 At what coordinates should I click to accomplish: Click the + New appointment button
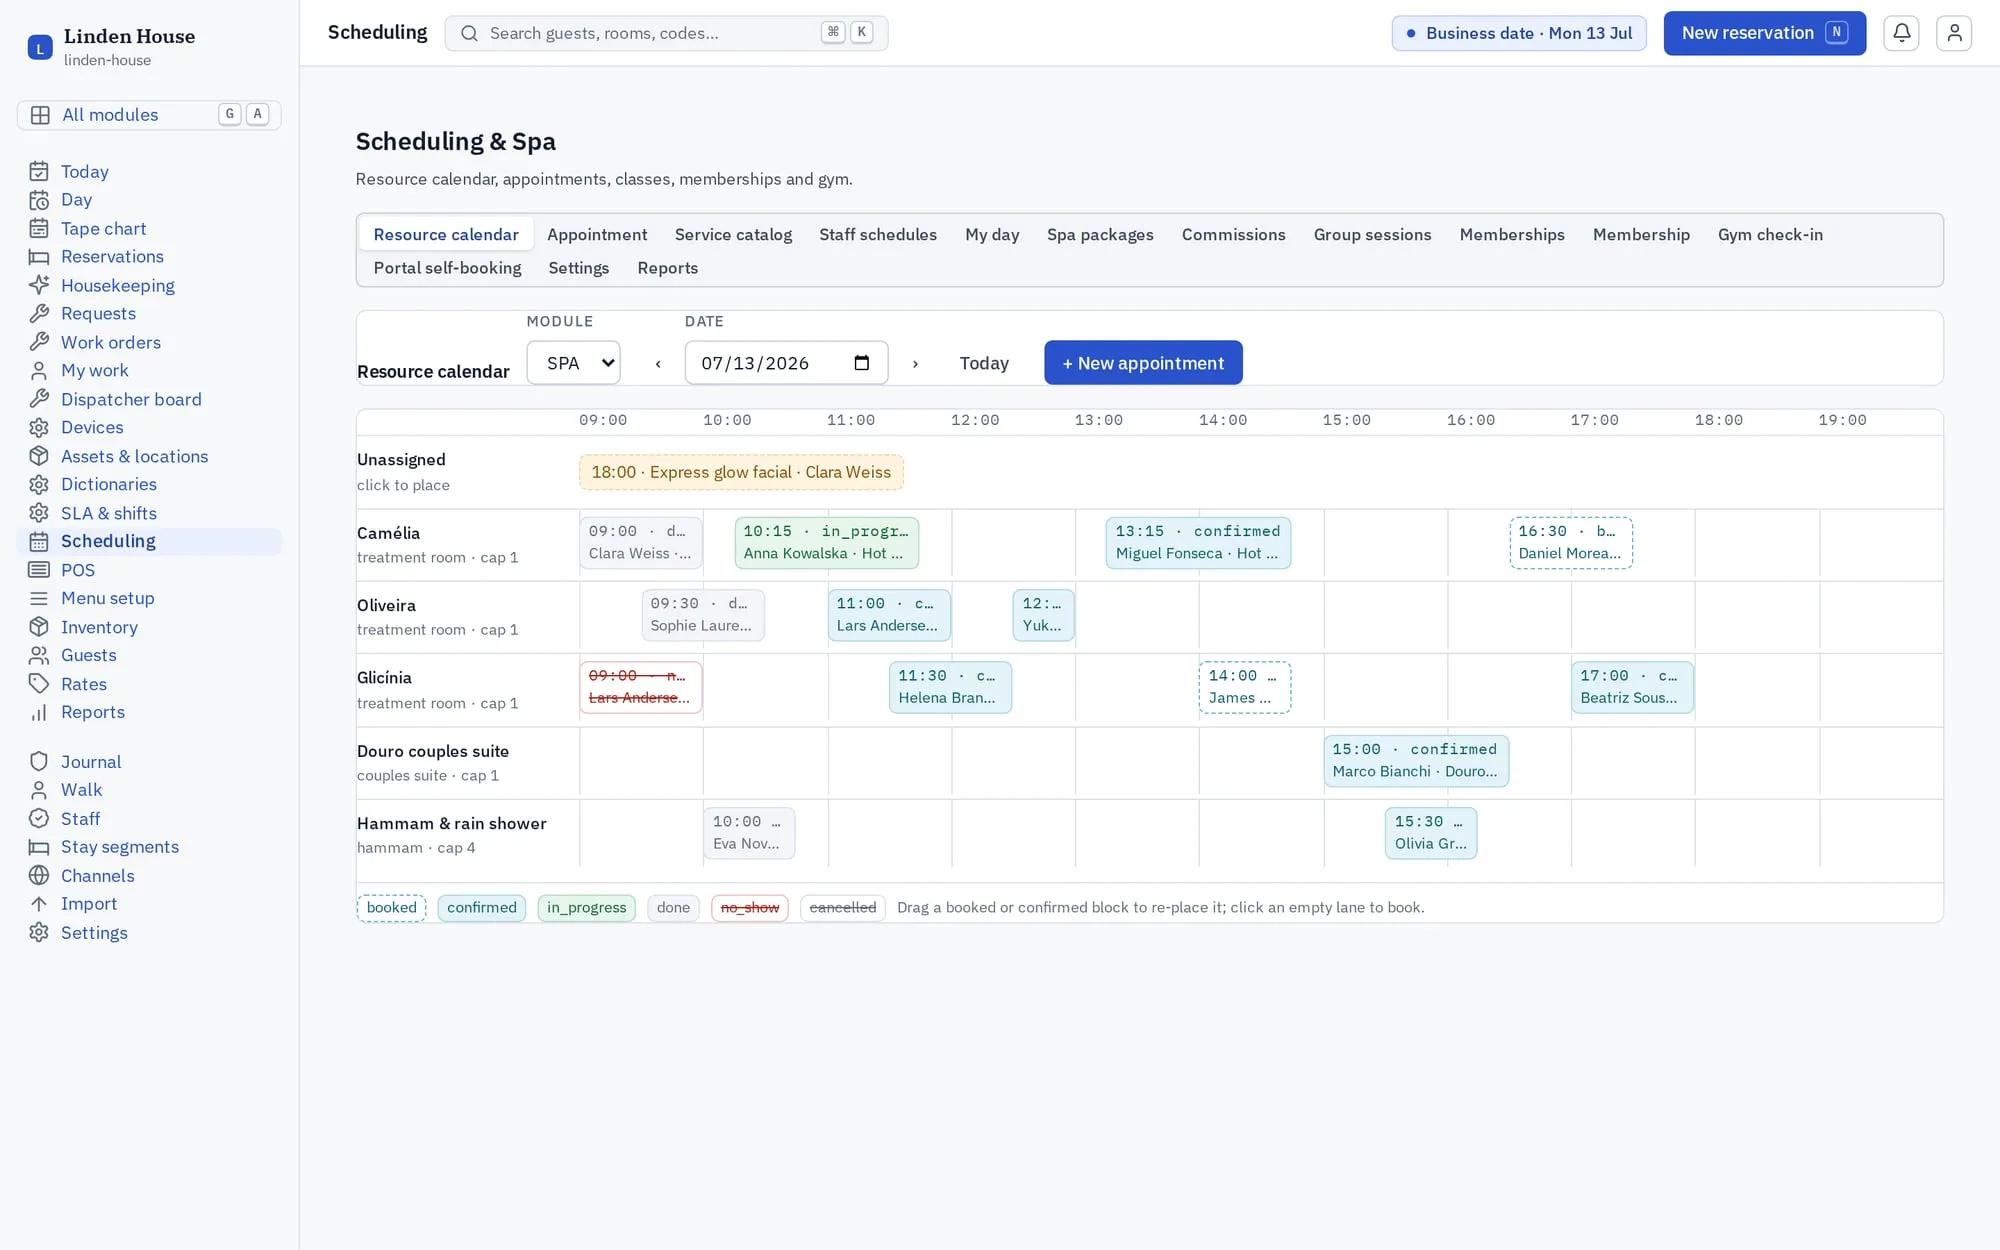pos(1143,363)
